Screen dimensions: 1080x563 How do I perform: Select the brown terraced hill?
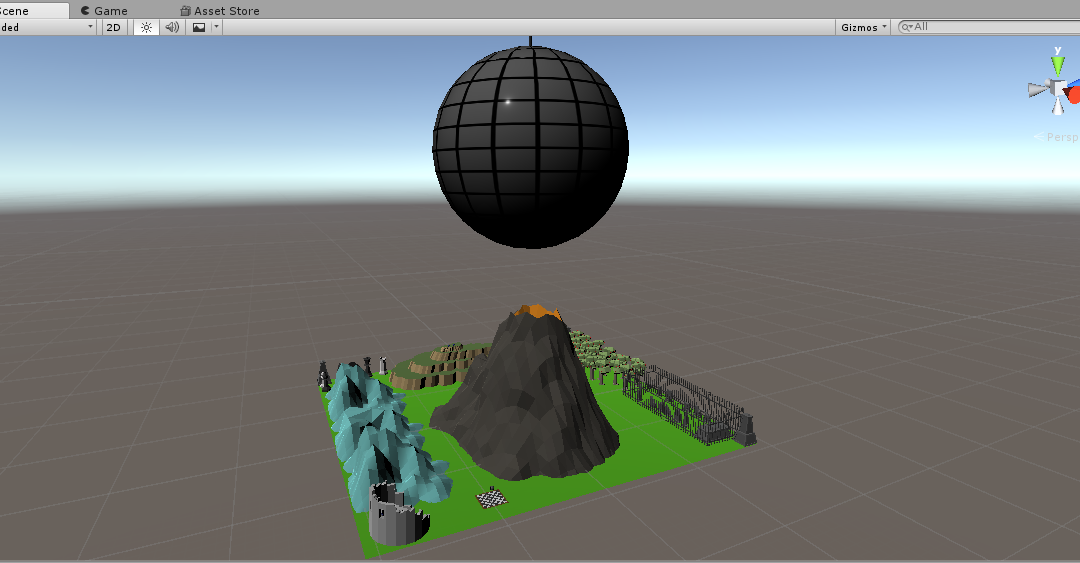click(441, 366)
